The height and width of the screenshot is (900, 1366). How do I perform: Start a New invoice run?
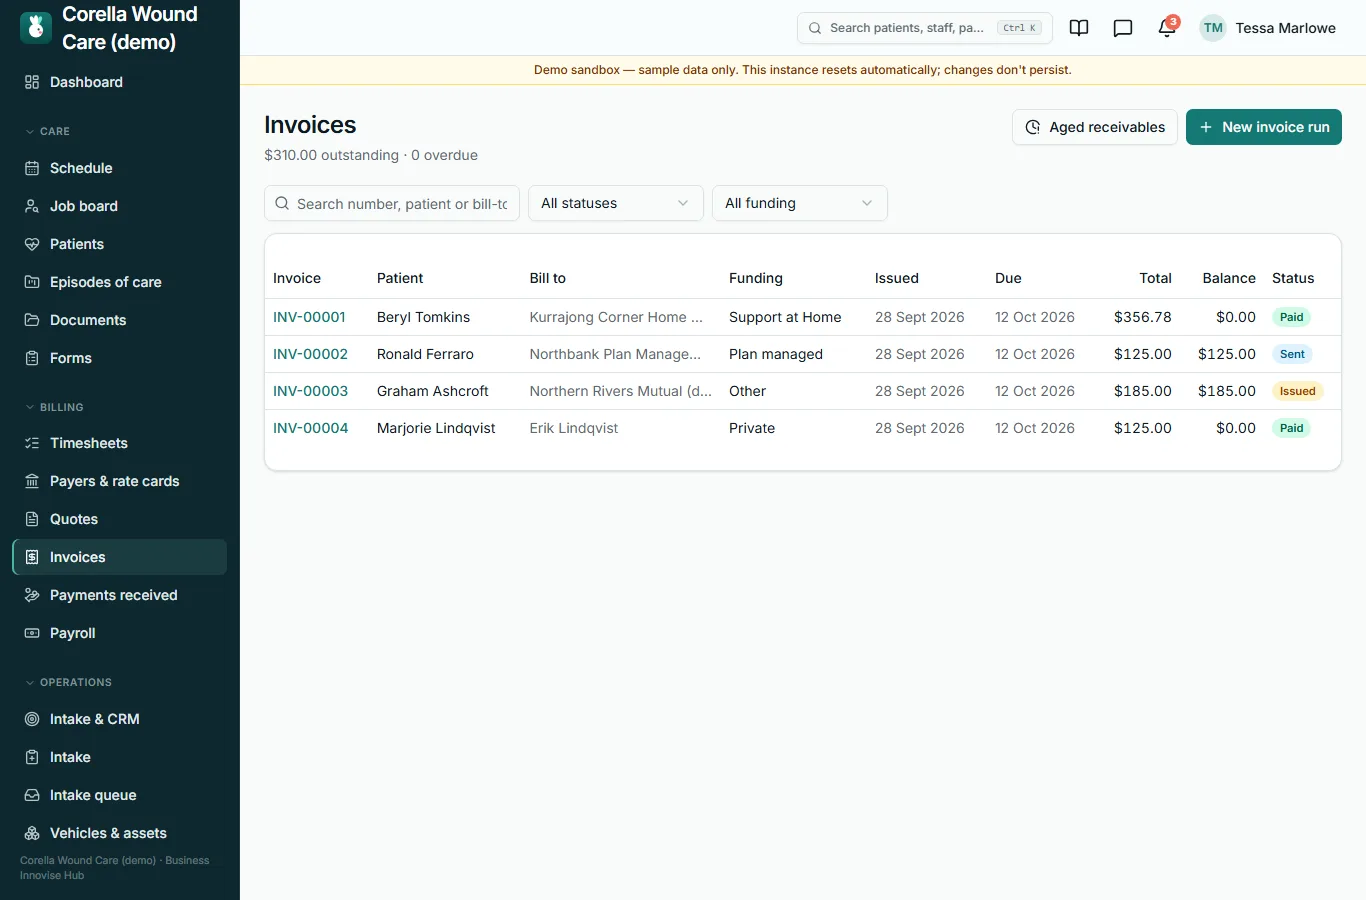(x=1264, y=127)
